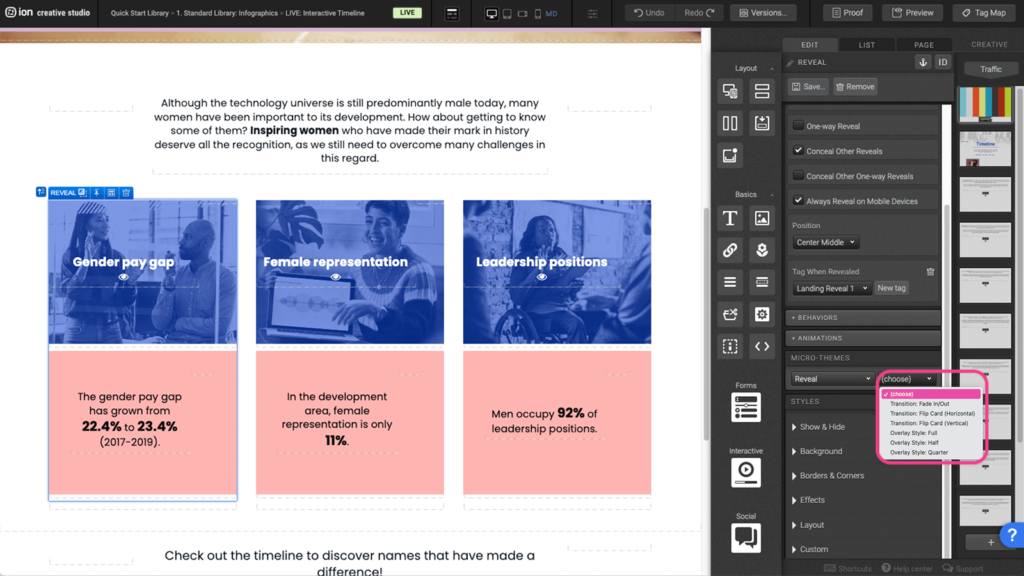Select the list lines tool in Basics
This screenshot has width=1024, height=576.
click(x=730, y=282)
